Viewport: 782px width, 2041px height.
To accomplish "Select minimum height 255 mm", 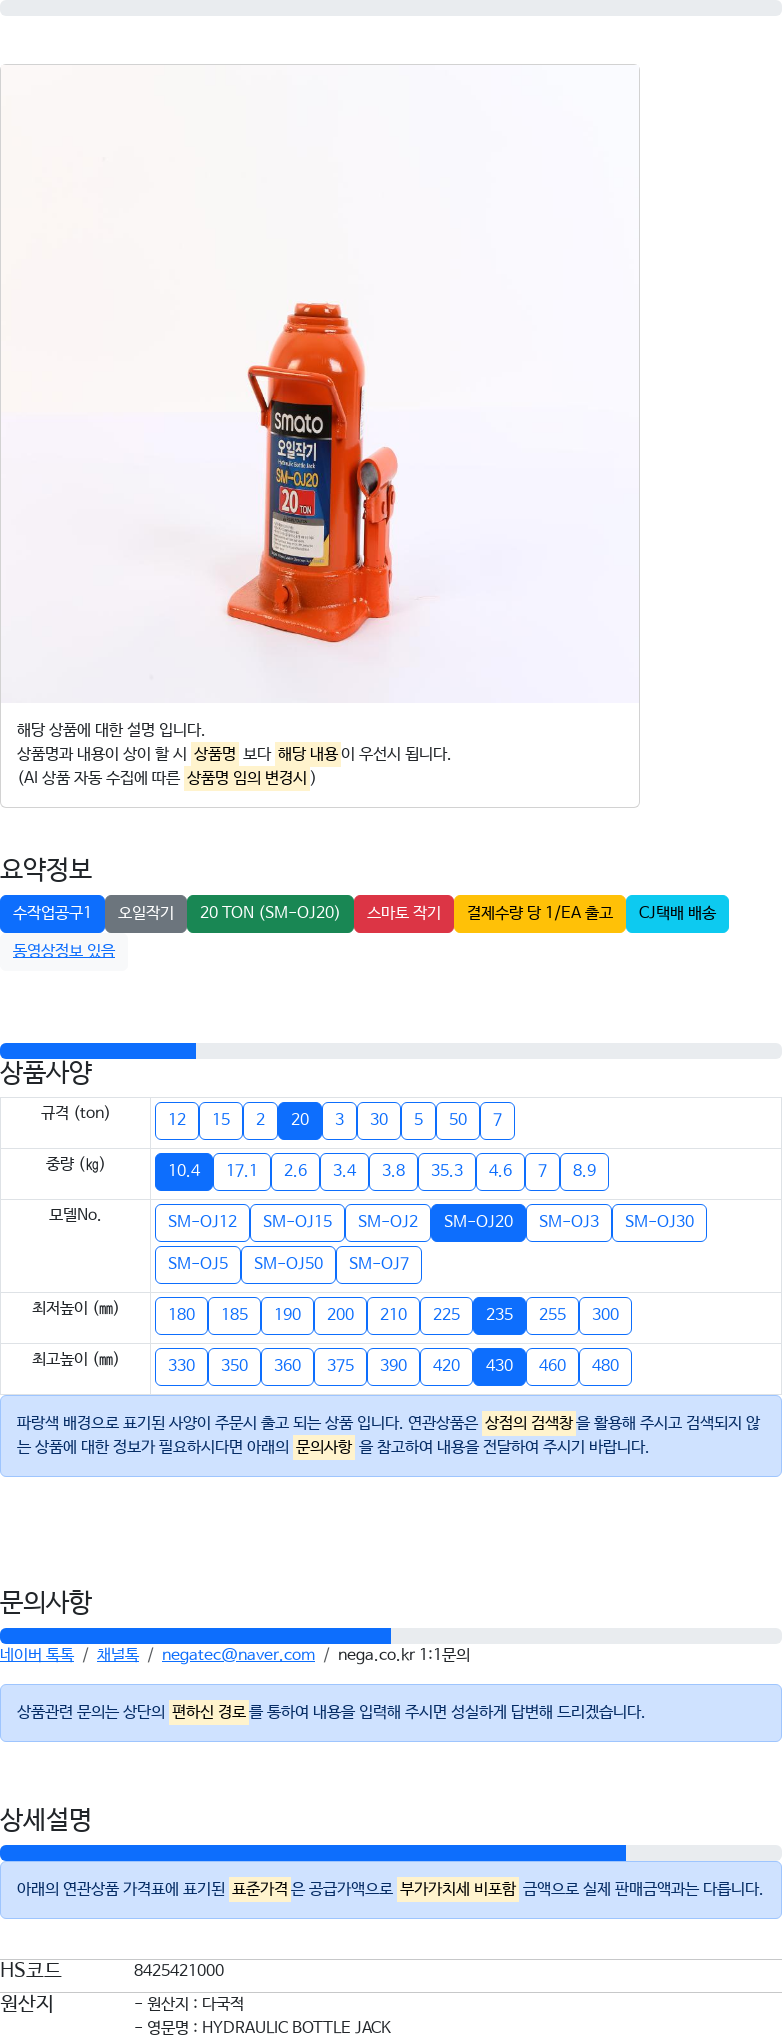I will 552,1315.
